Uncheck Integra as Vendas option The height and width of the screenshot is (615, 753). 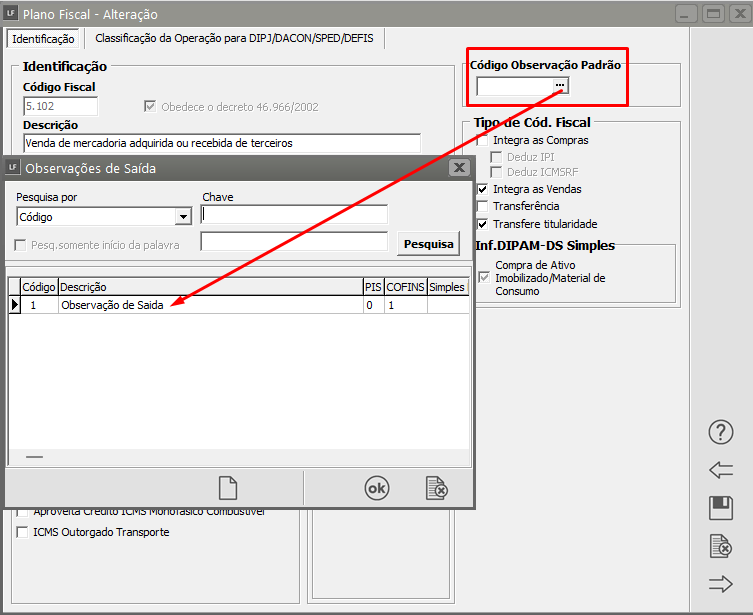click(483, 189)
